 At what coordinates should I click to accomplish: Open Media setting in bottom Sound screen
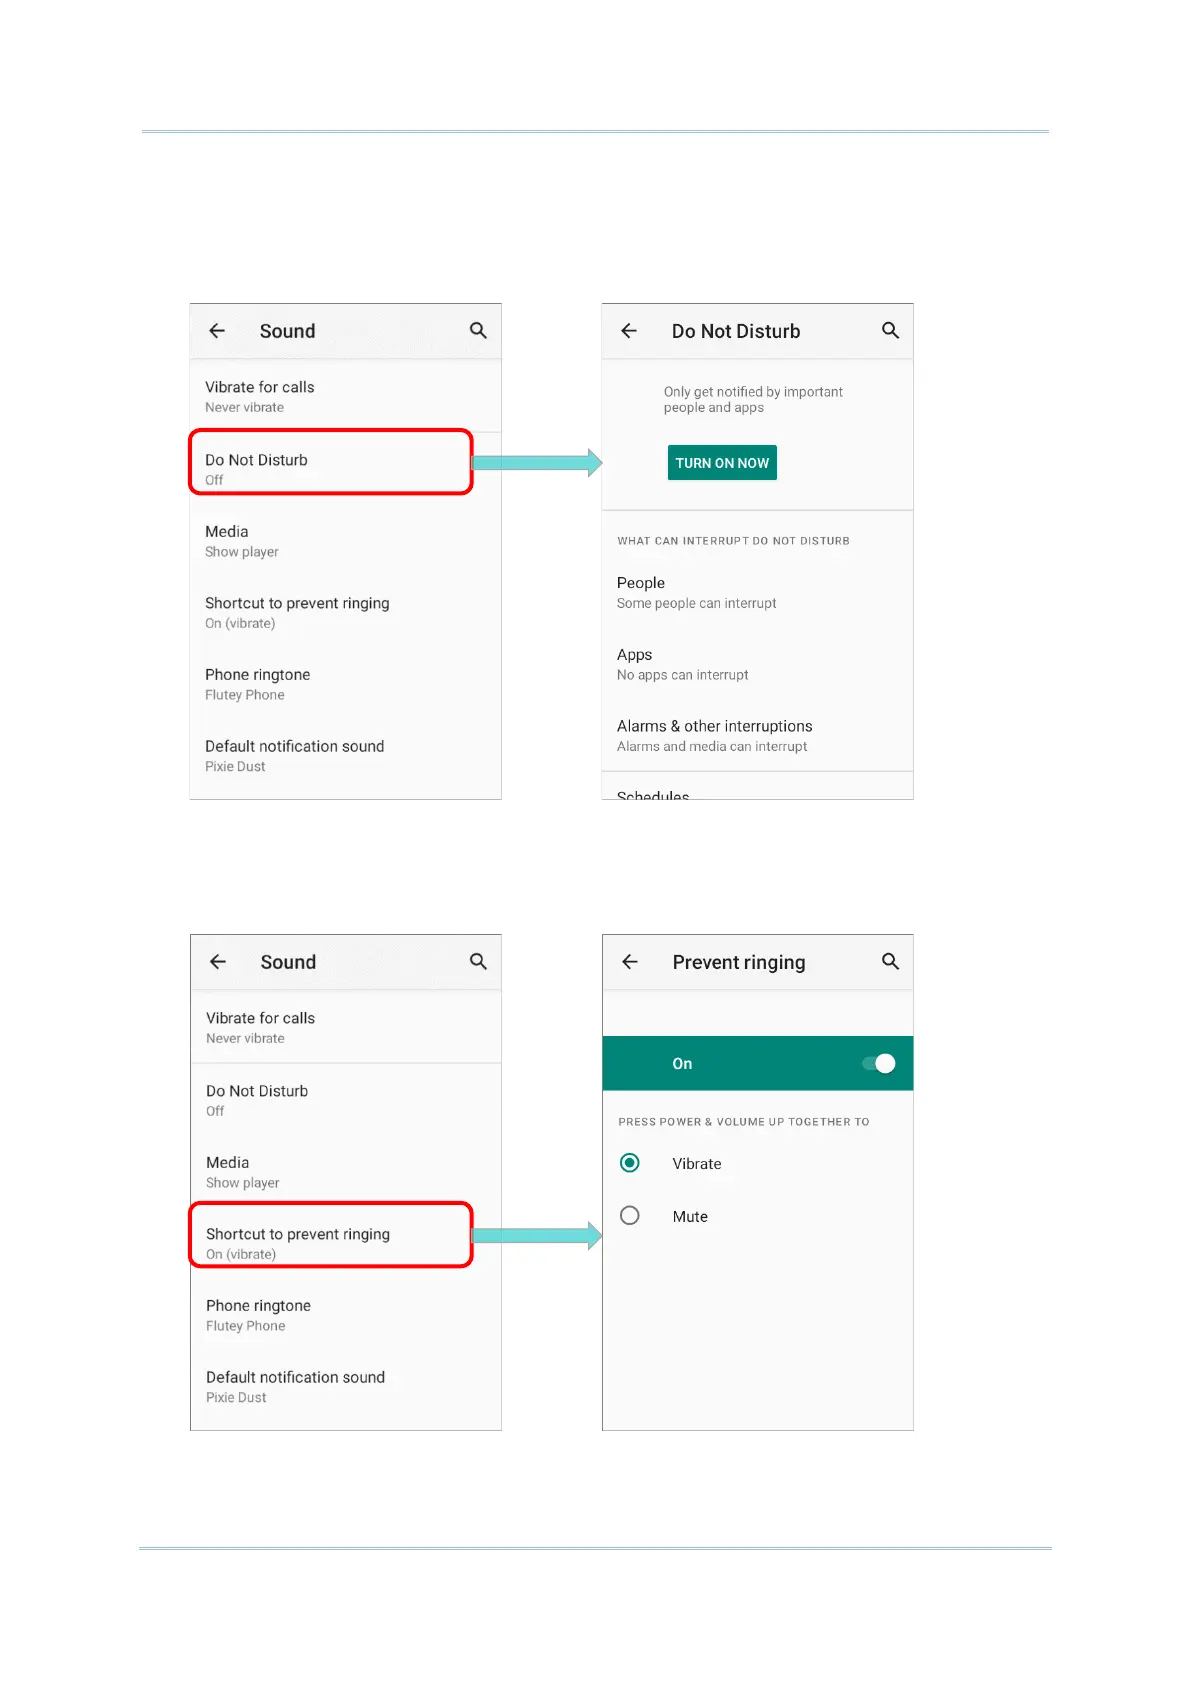pyautogui.click(x=346, y=1172)
